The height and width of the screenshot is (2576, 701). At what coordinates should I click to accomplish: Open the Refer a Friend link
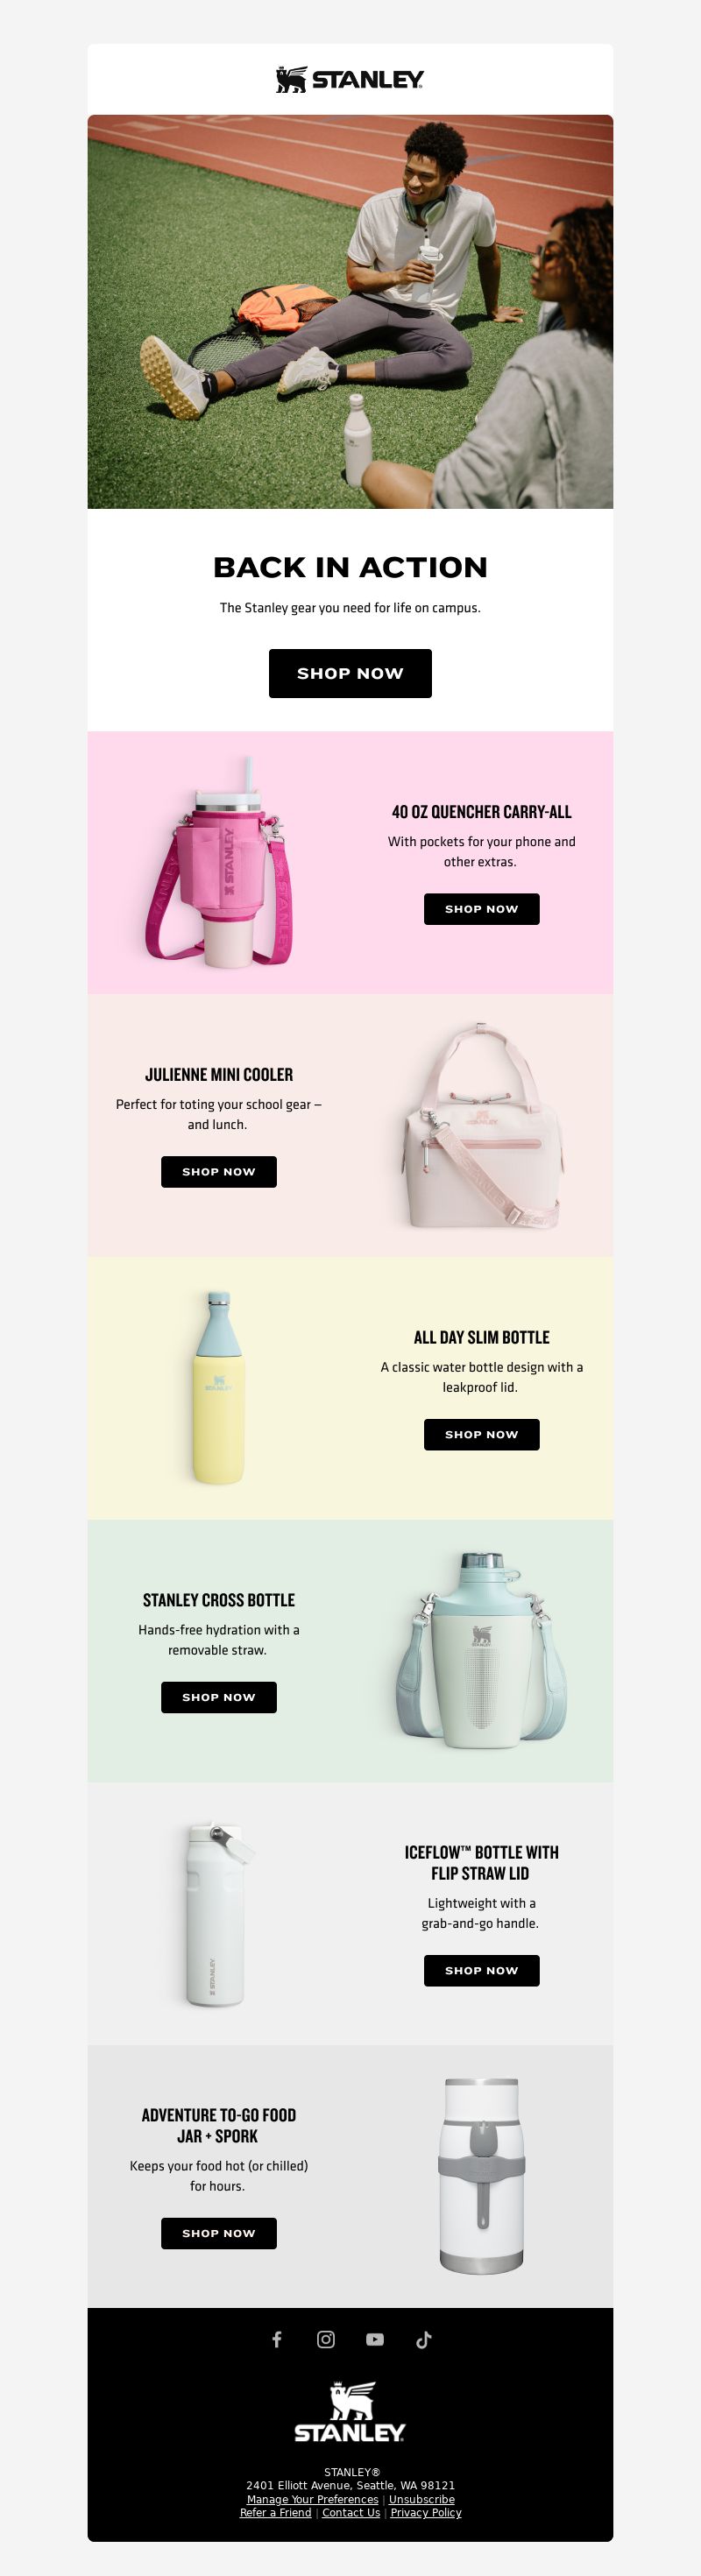276,2512
